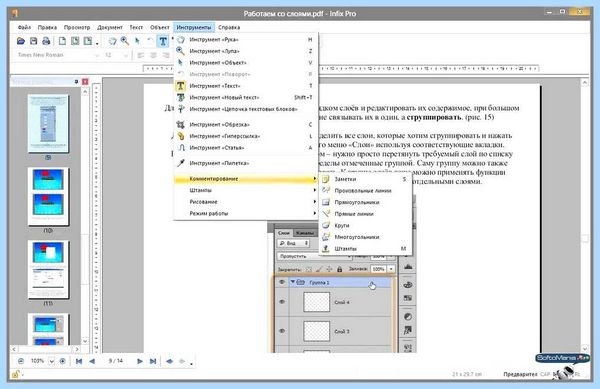Select the Object arrow tool toolbar icon

[137, 41]
